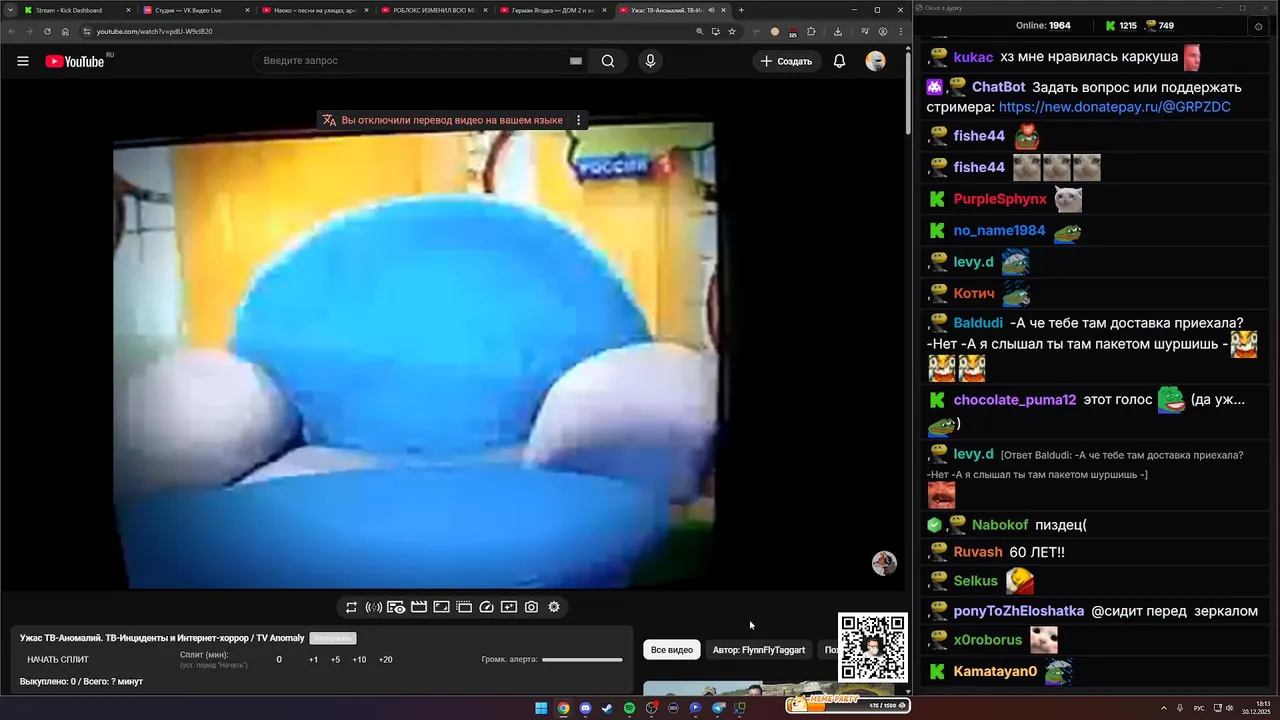Open Discord from the taskbar
The width and height of the screenshot is (1280, 720).
[585, 708]
